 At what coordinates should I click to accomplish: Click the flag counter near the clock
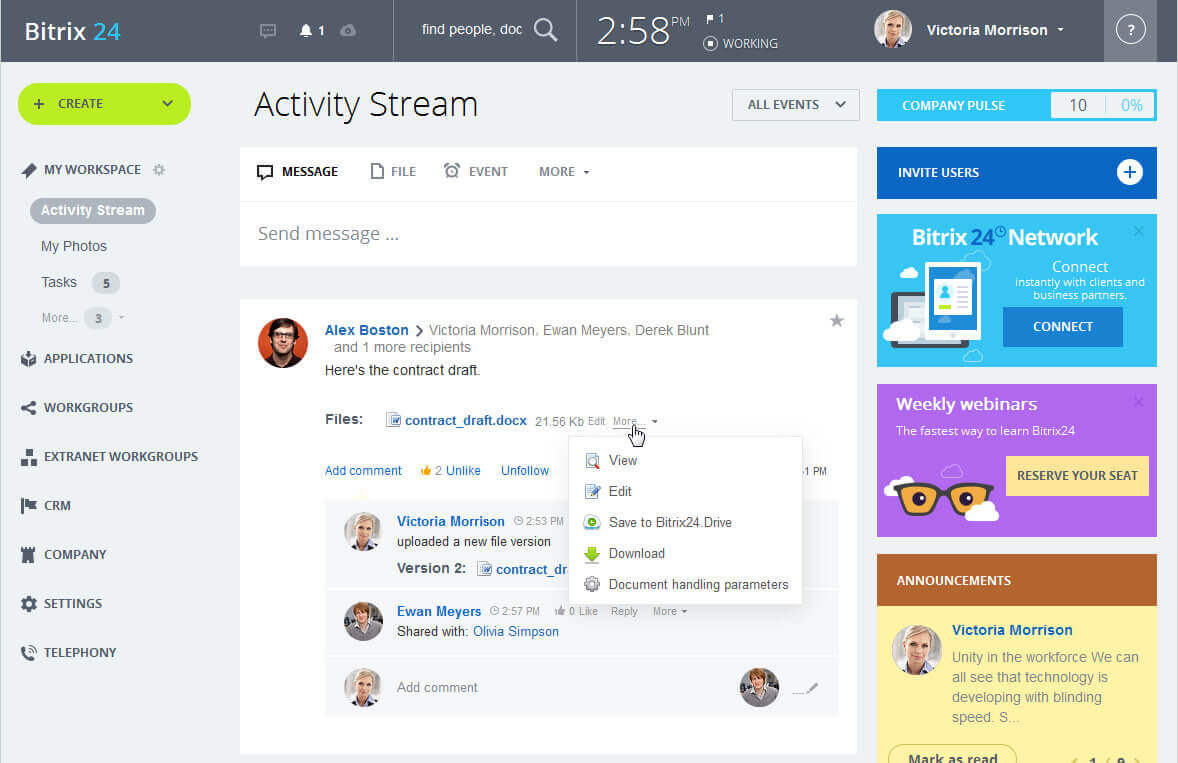coord(714,19)
